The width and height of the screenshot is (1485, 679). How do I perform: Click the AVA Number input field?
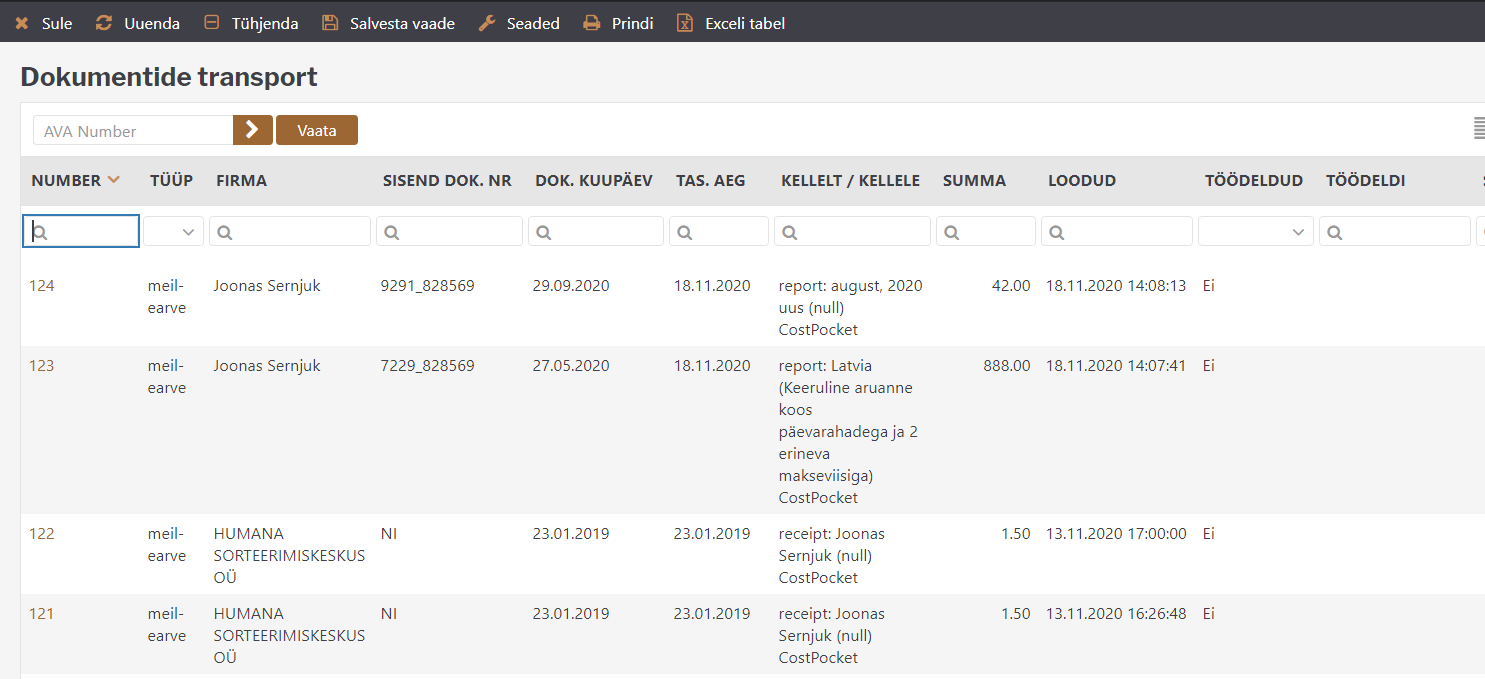coord(133,130)
